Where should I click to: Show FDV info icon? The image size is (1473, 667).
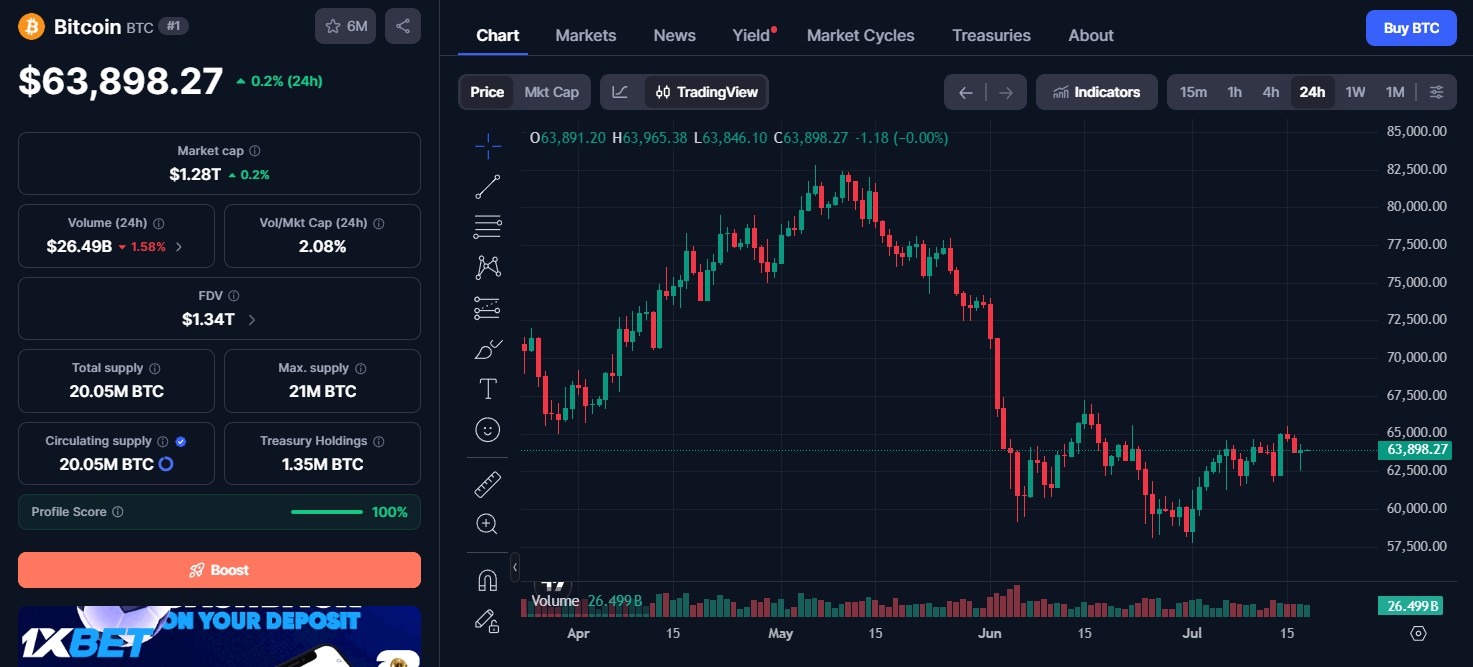[234, 296]
